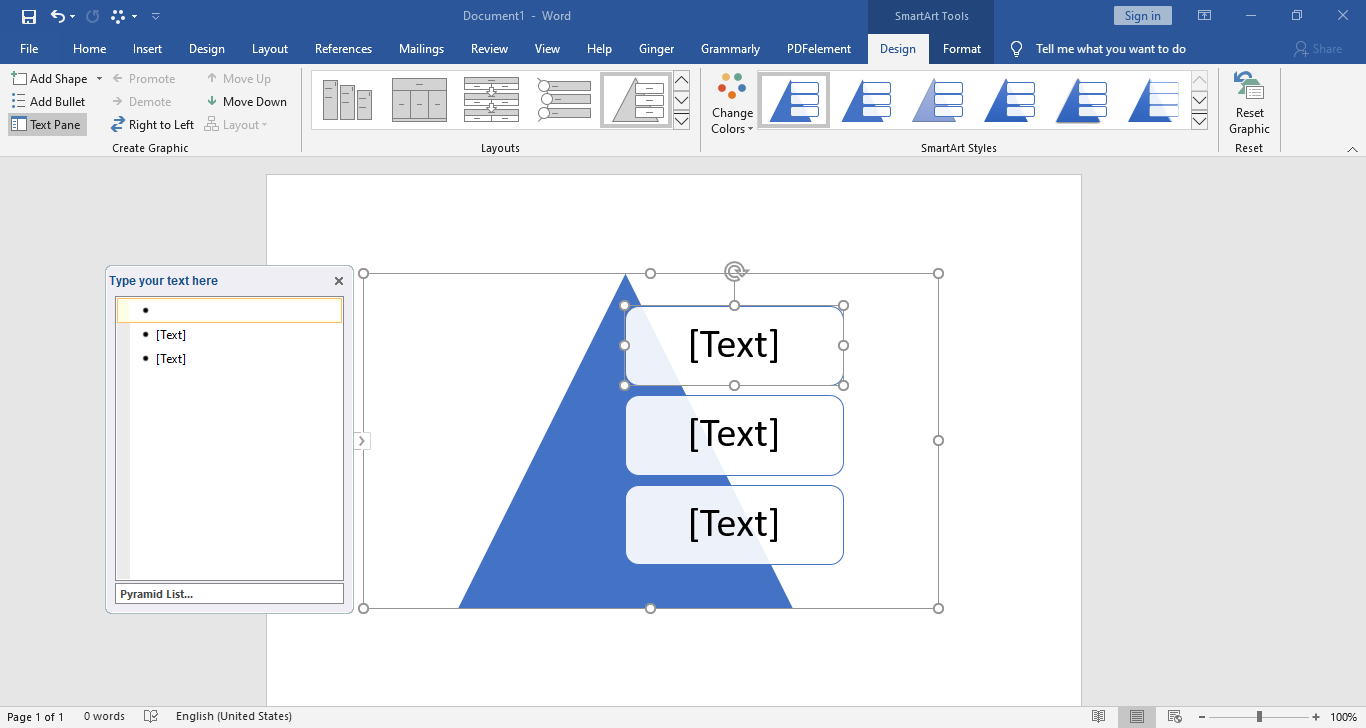
Task: Activate the Promote command
Action: click(x=146, y=78)
